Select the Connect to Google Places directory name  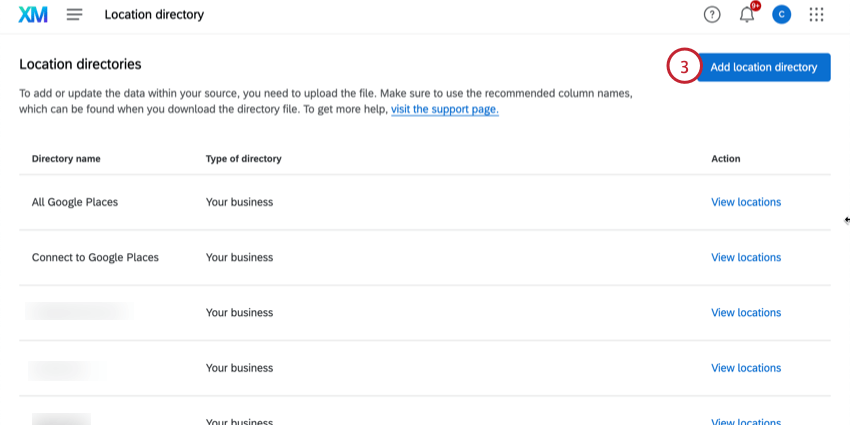click(95, 257)
